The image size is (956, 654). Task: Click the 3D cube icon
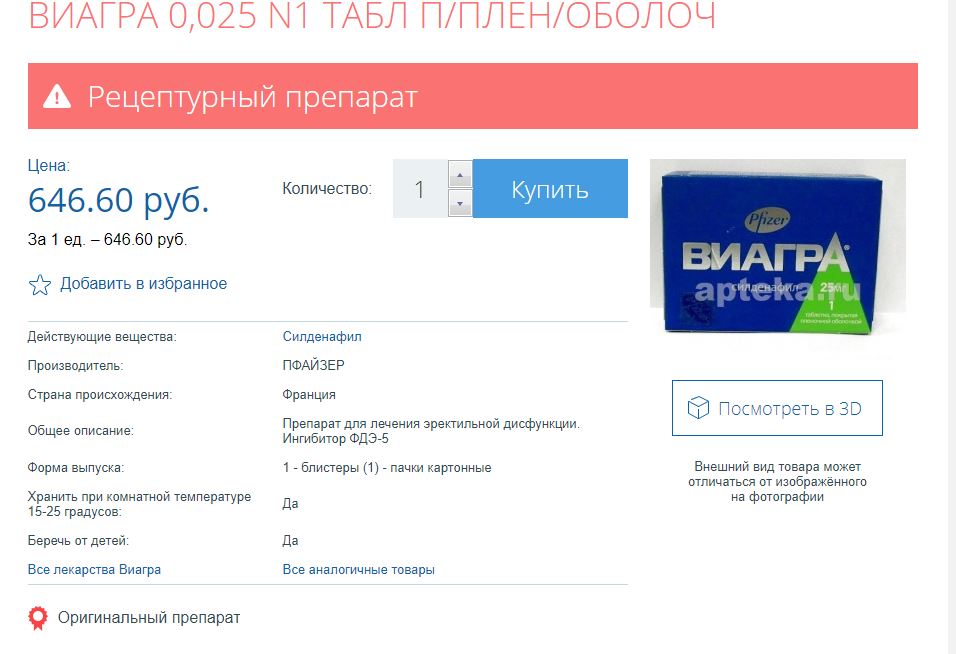click(x=698, y=408)
